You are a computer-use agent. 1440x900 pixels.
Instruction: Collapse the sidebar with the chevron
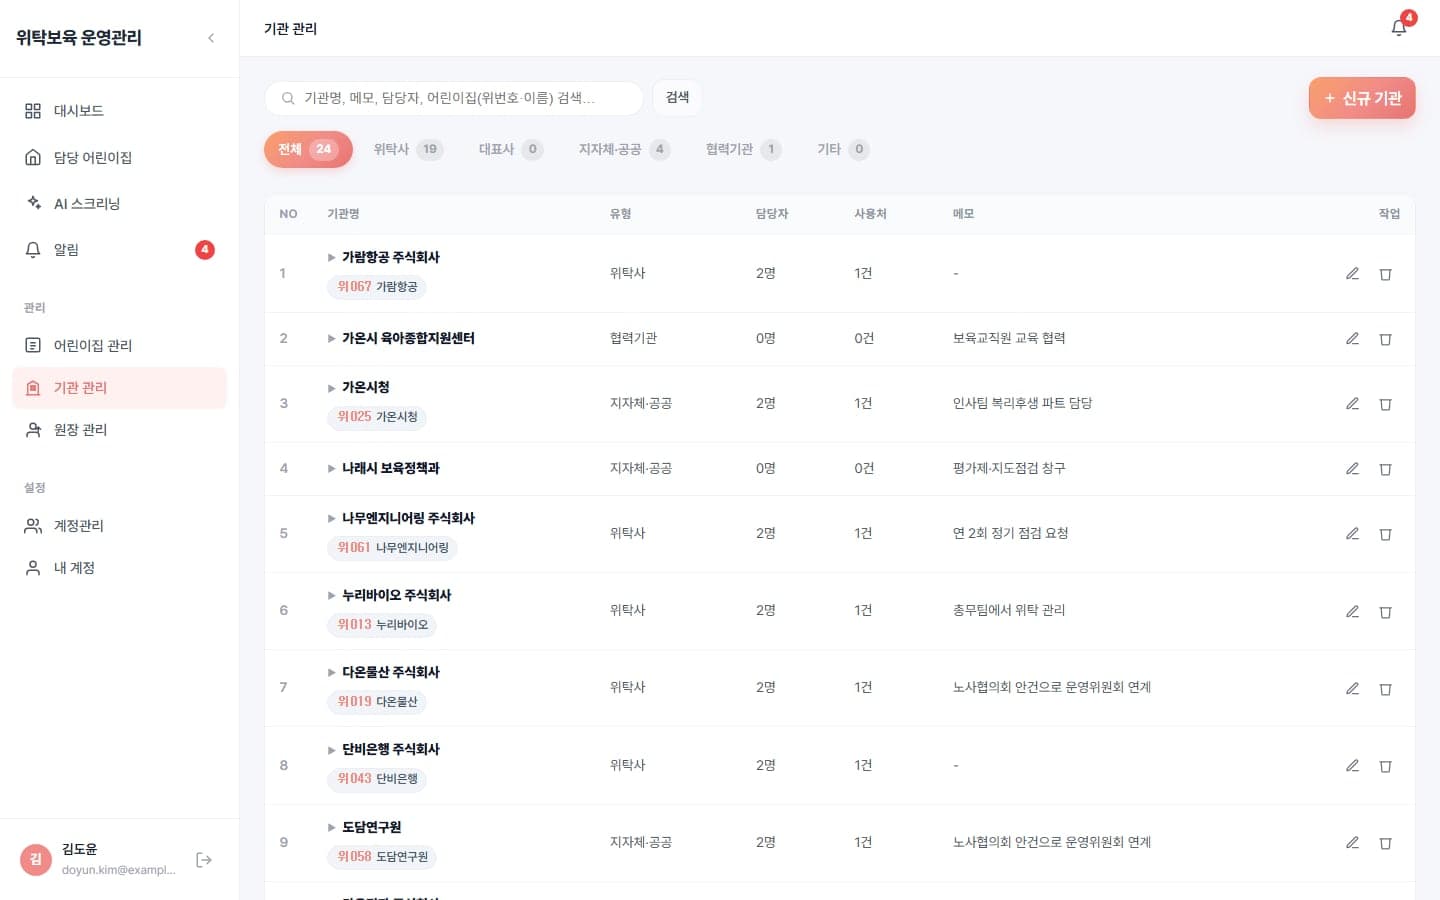[x=211, y=38]
